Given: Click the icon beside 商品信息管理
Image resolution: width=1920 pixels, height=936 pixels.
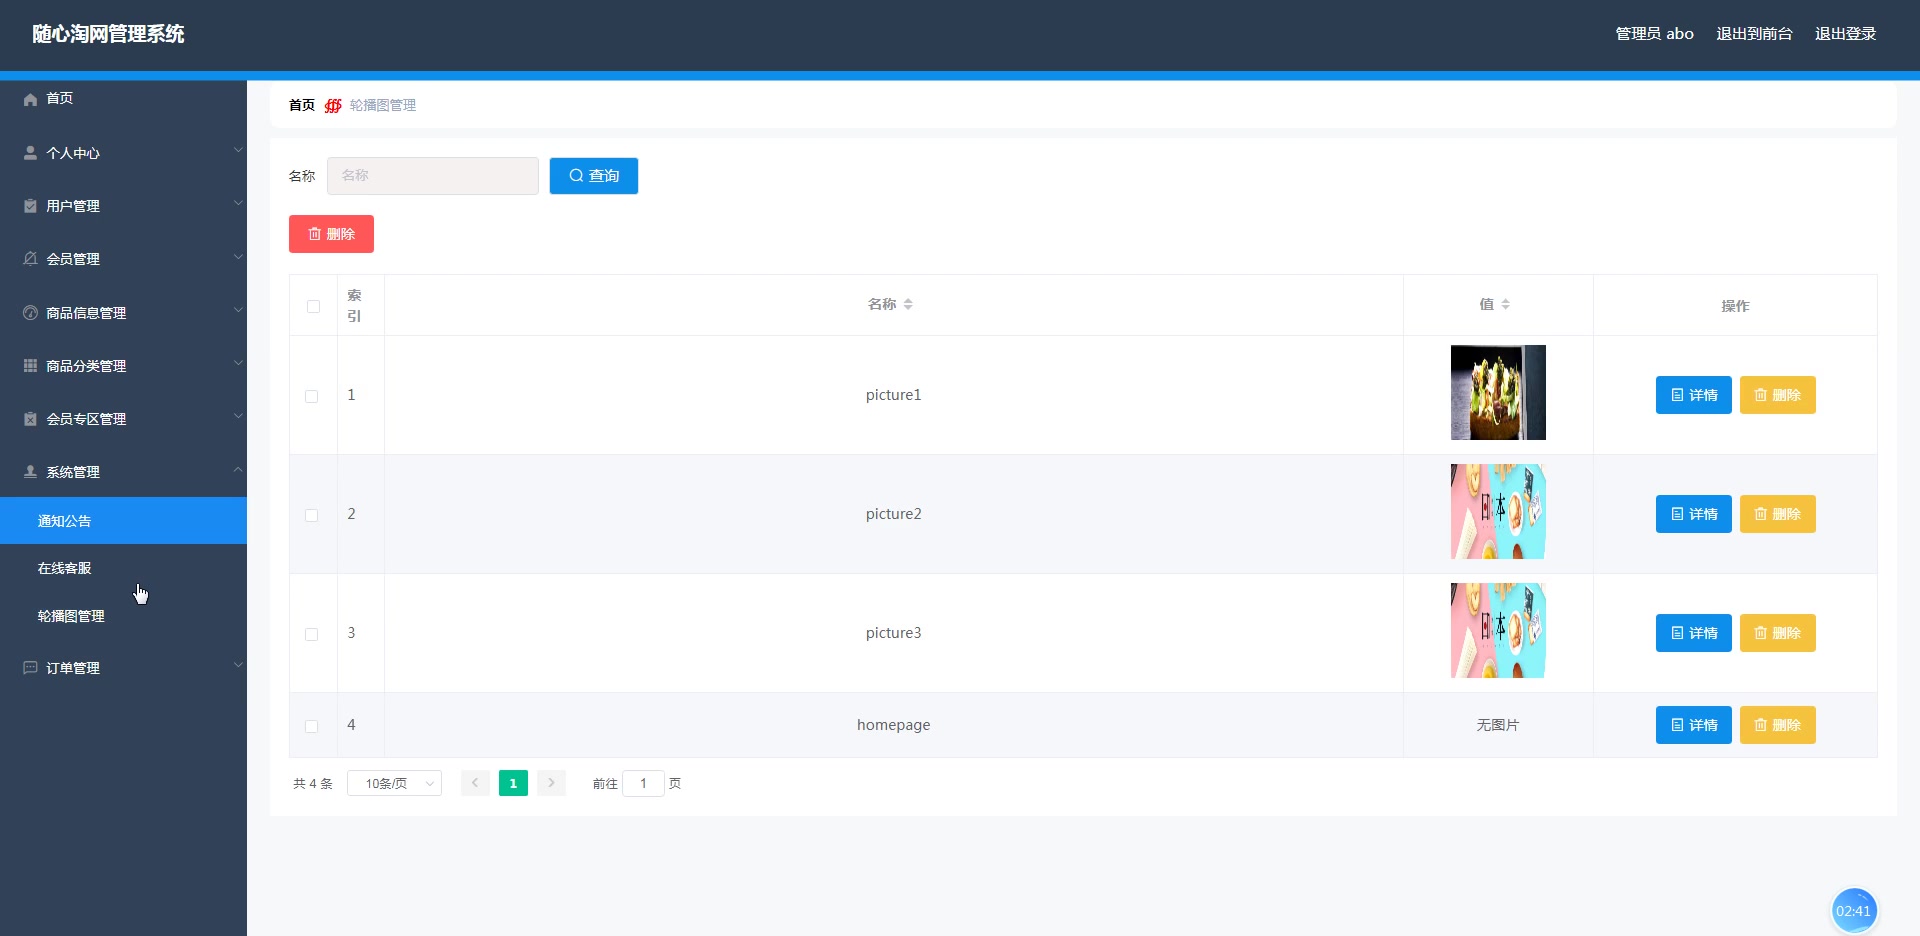Looking at the screenshot, I should [x=30, y=313].
